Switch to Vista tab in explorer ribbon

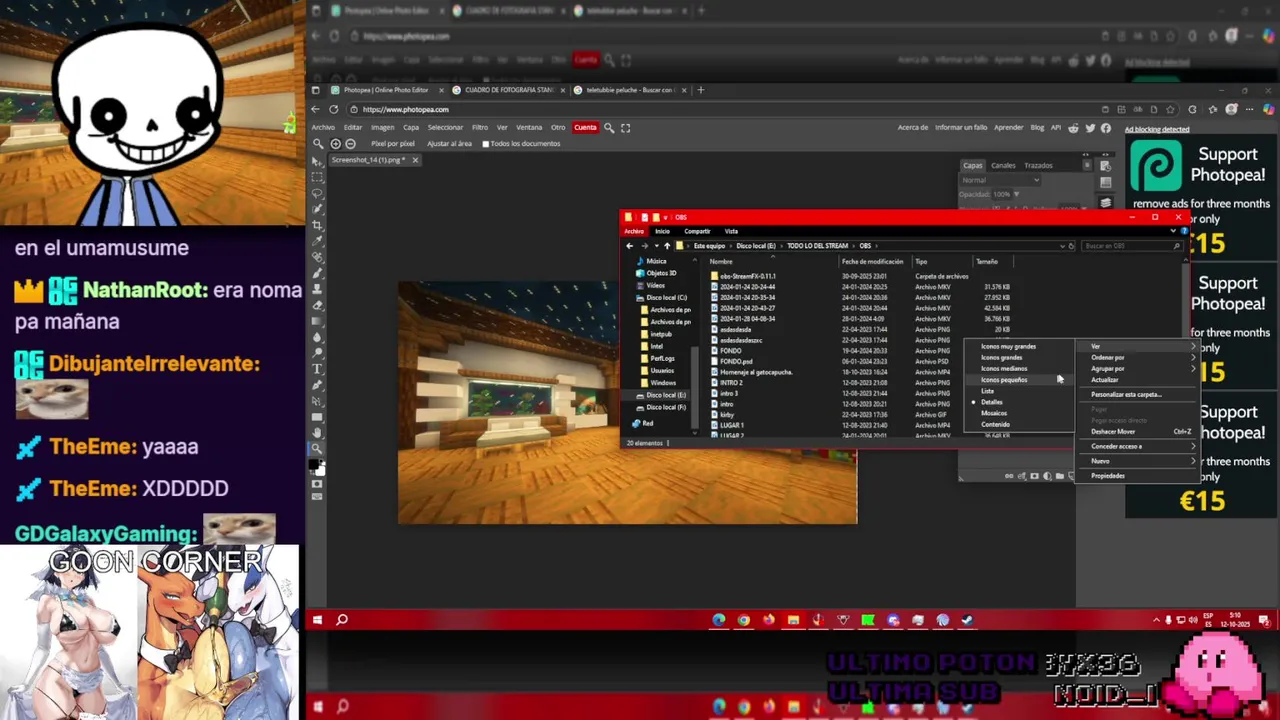[731, 231]
